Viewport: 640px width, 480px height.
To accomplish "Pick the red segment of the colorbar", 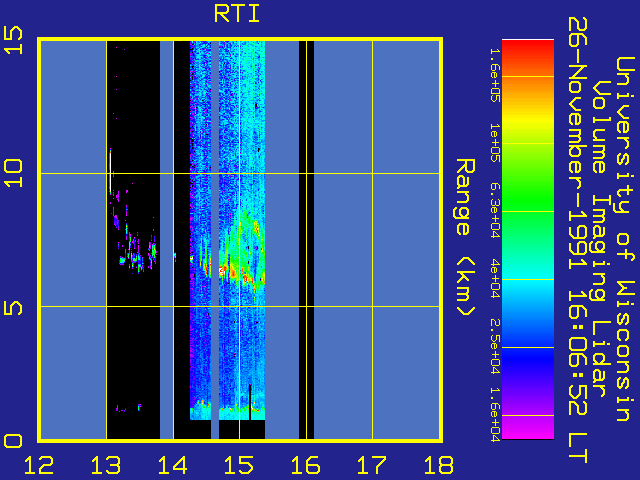I will (528, 51).
